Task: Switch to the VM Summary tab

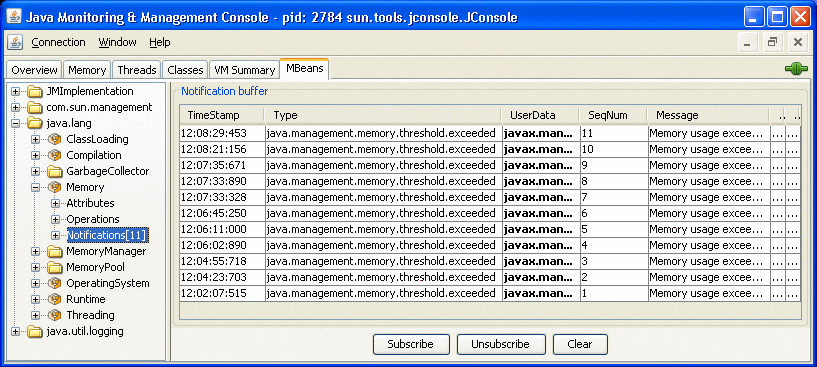Action: tap(244, 70)
